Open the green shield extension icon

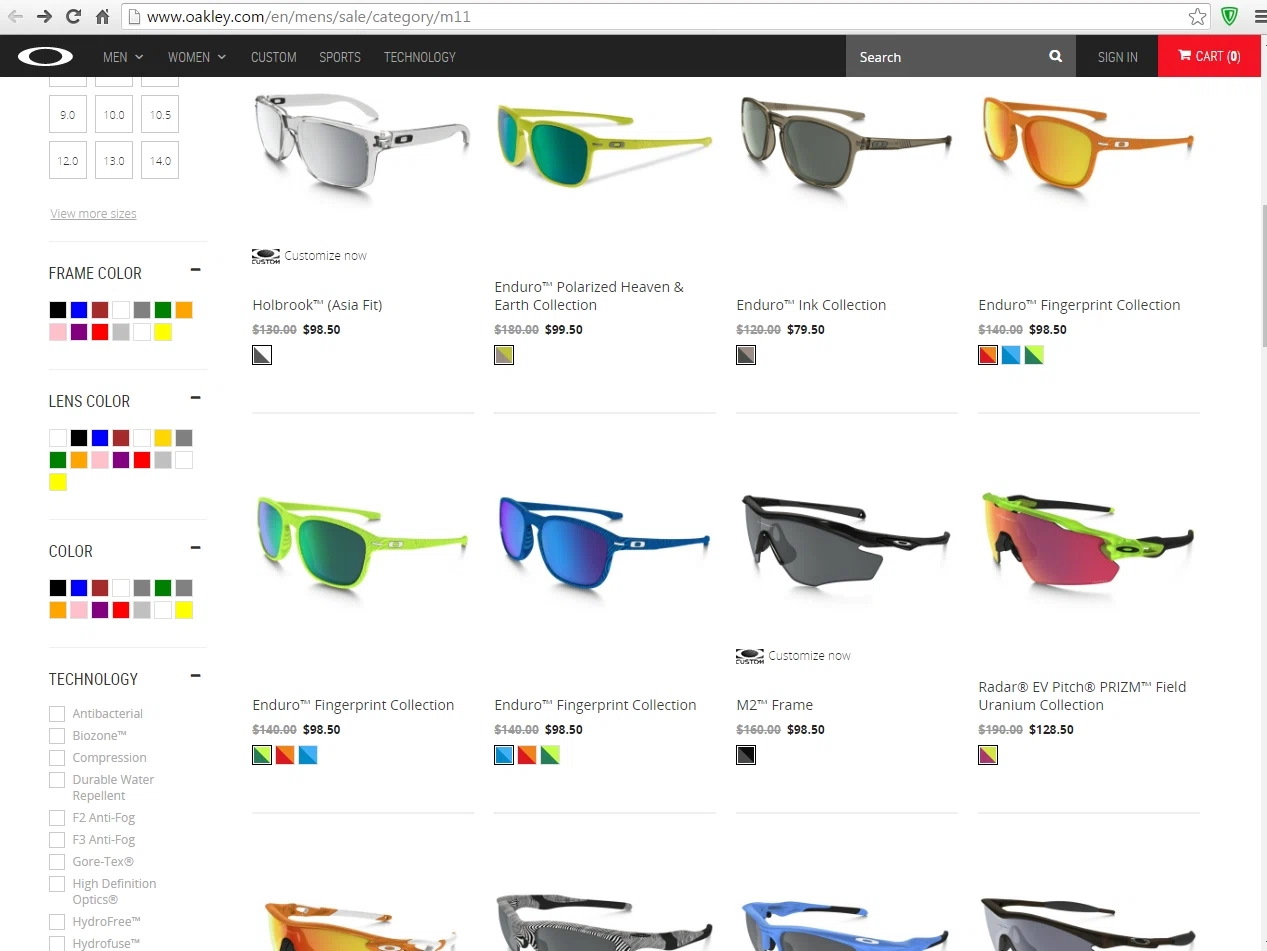(1230, 17)
